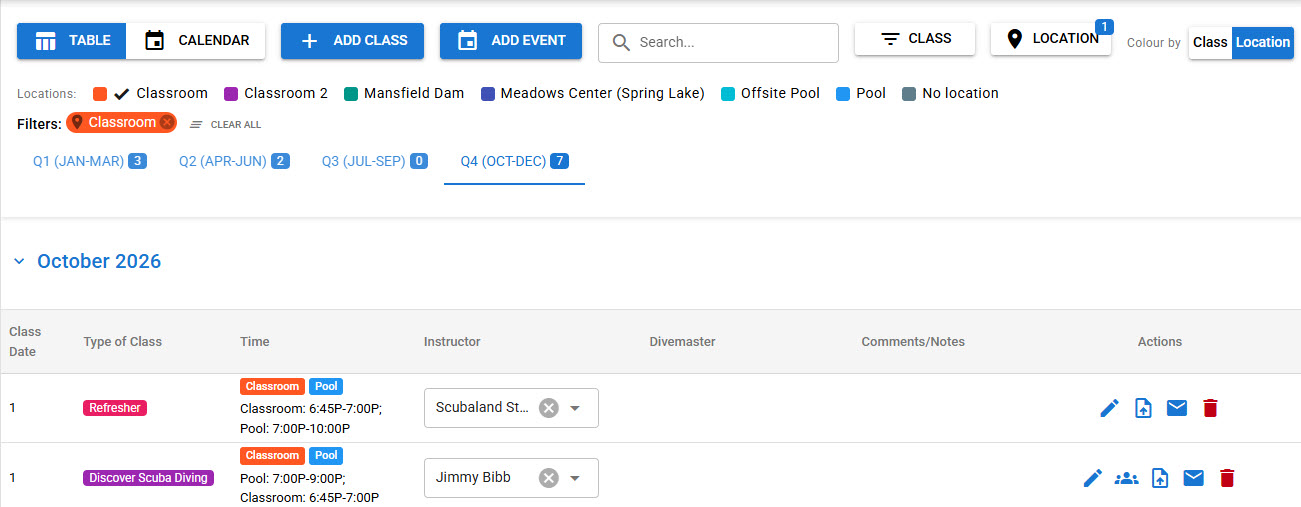Screen dimensions: 1301x507
Task: Clear the Scubaland instructor selection
Action: coord(548,408)
